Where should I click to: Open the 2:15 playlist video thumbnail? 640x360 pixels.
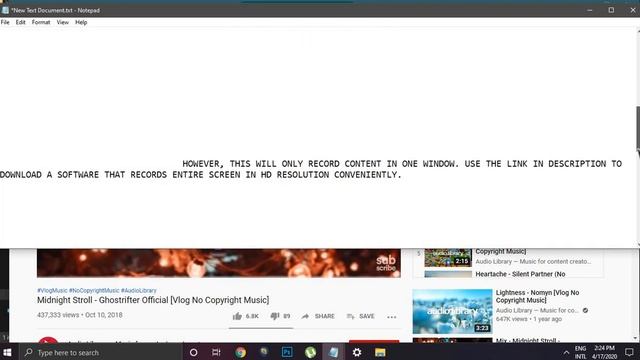pyautogui.click(x=448, y=258)
